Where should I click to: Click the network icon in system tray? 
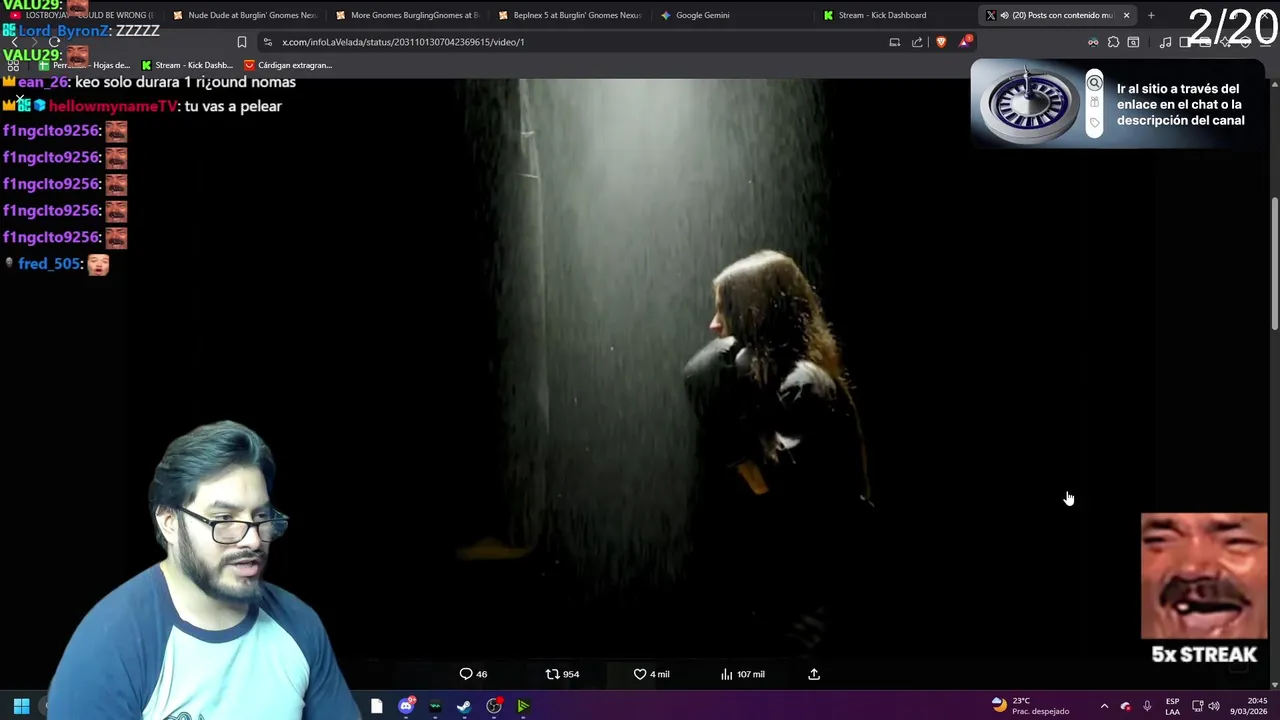pos(1197,706)
